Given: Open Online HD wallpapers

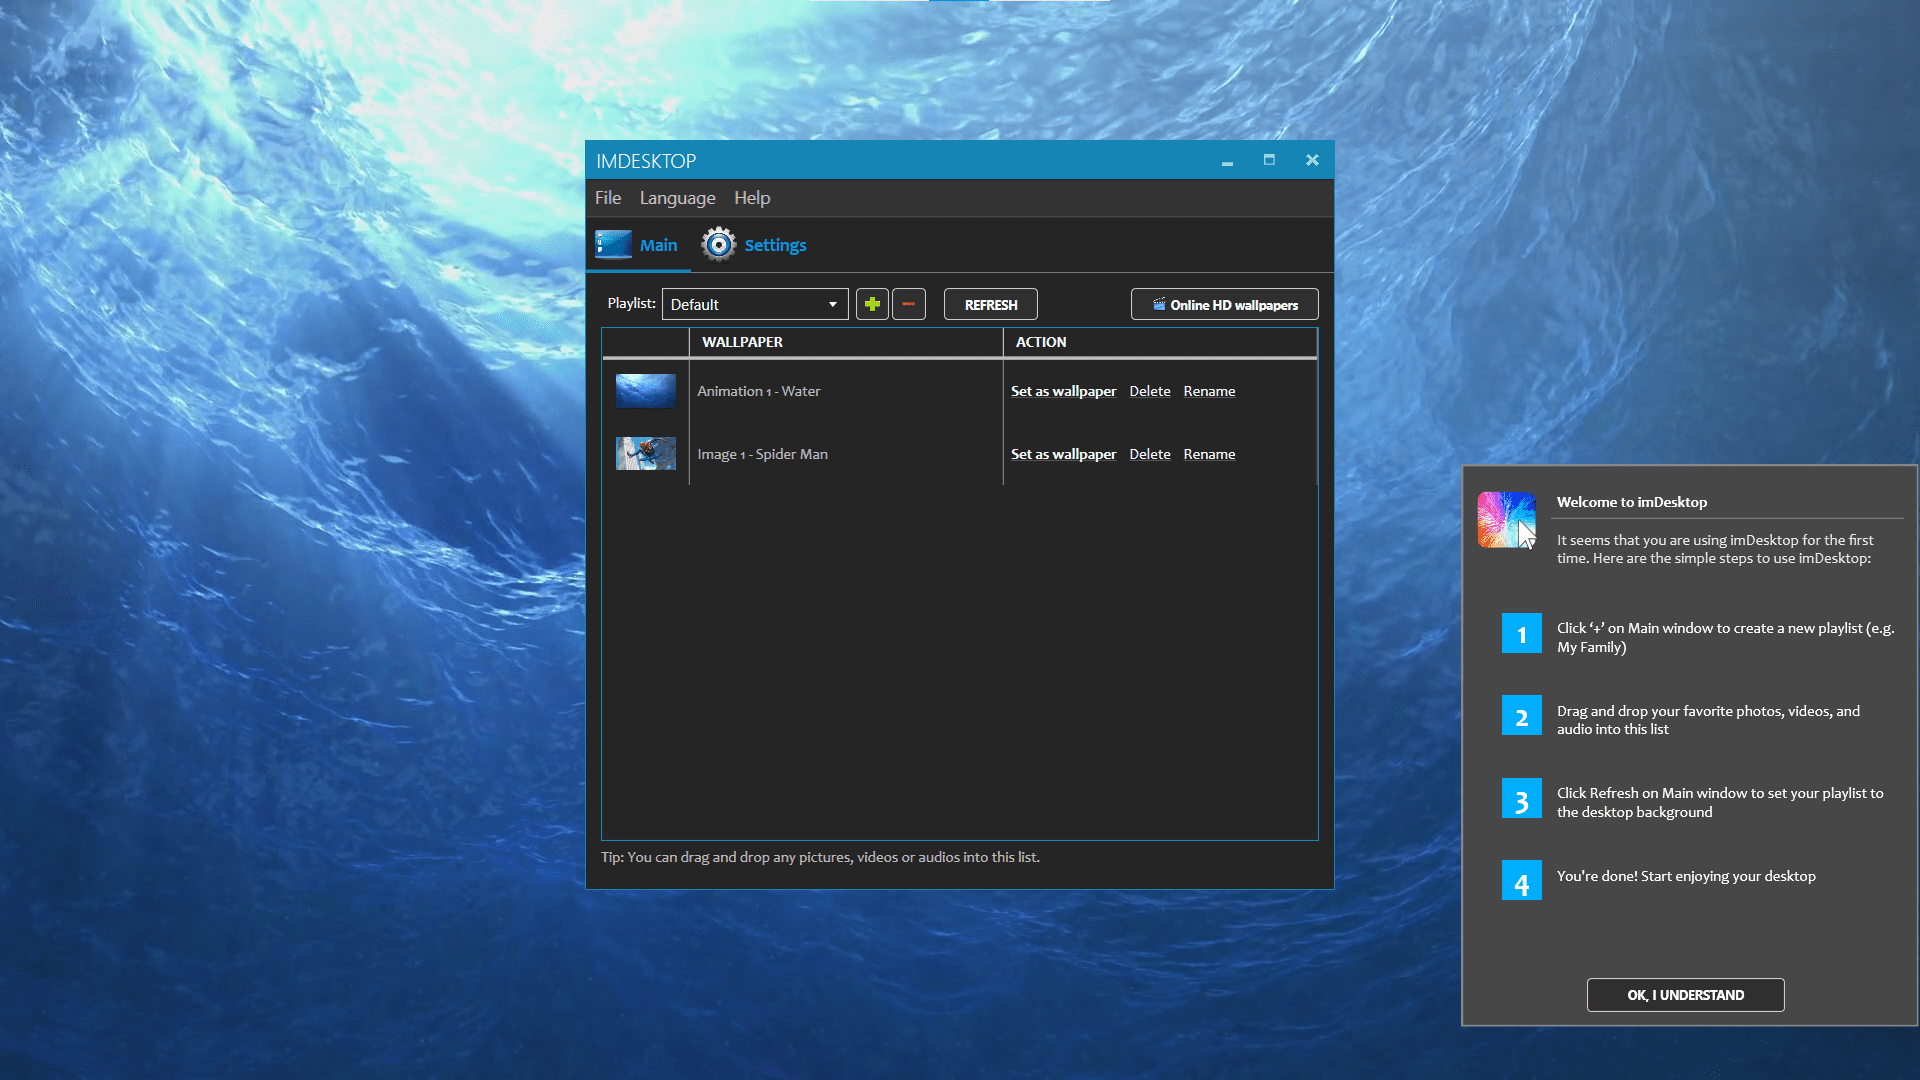Looking at the screenshot, I should click(x=1224, y=304).
